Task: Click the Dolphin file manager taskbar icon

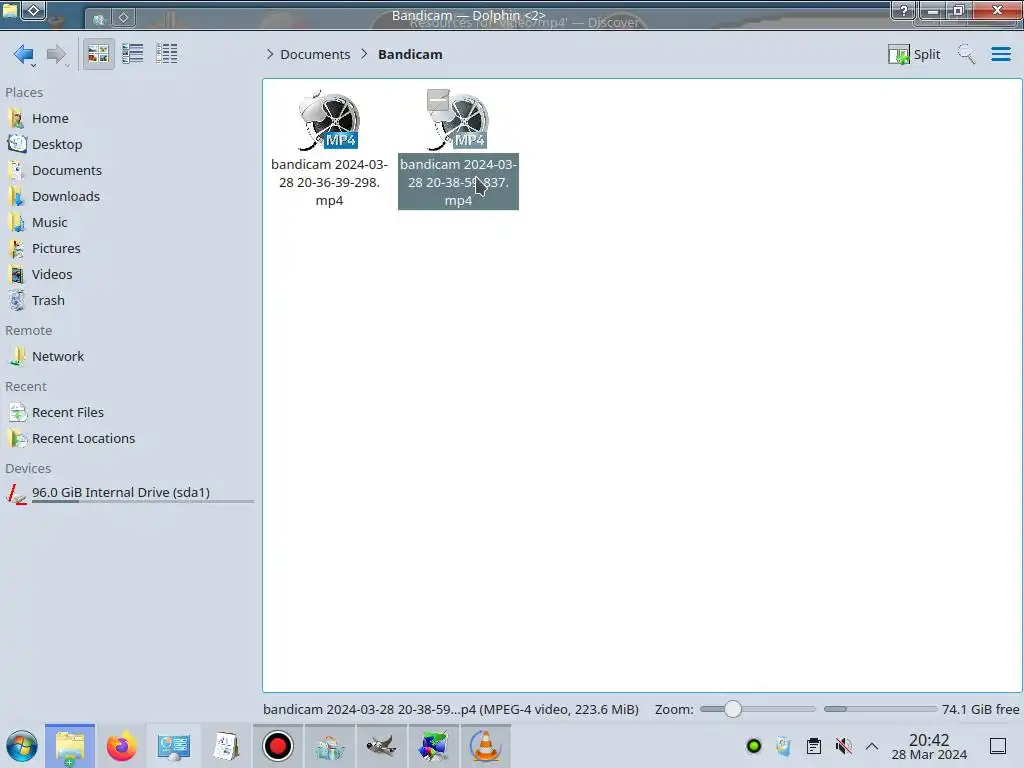Action: pyautogui.click(x=70, y=746)
